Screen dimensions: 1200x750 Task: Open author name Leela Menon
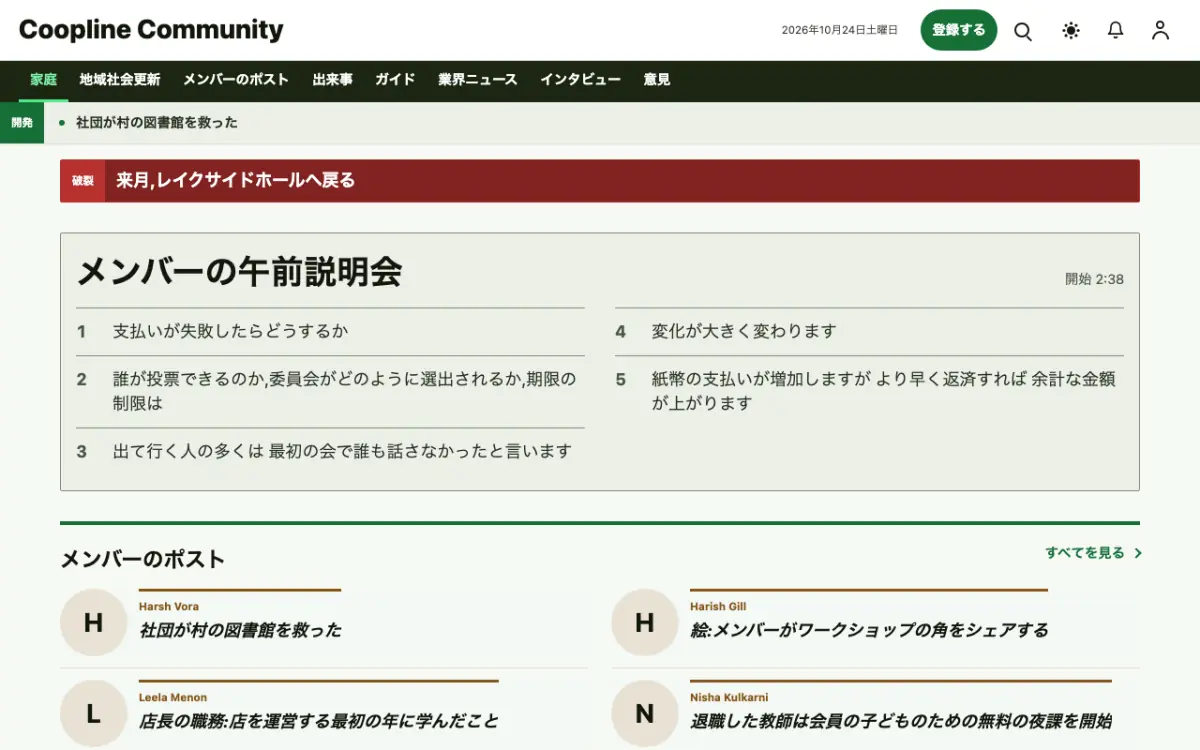173,698
